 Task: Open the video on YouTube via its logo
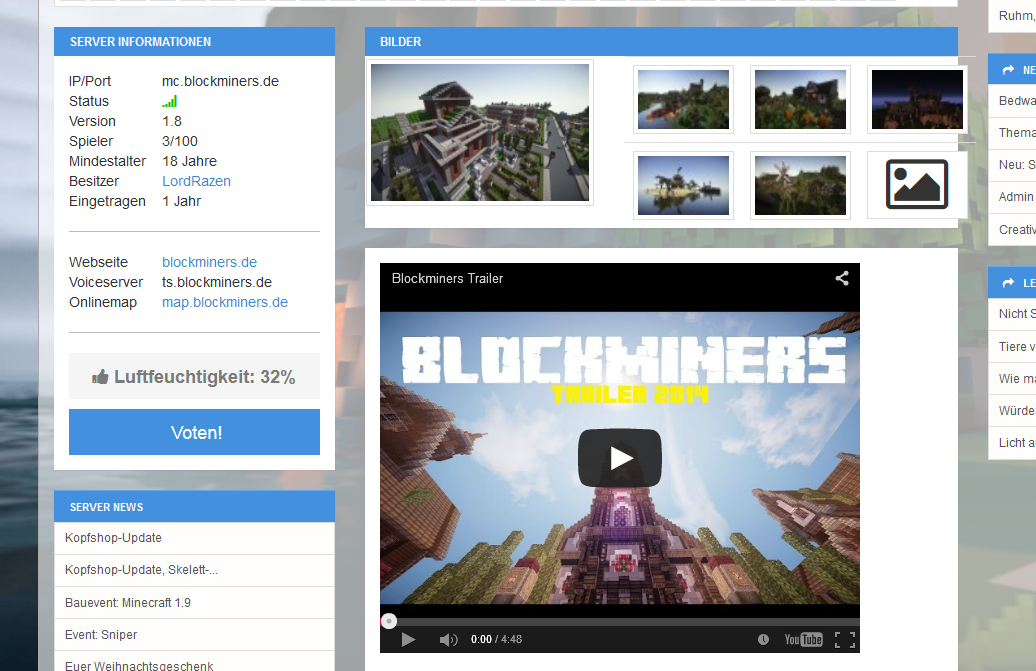pyautogui.click(x=803, y=640)
